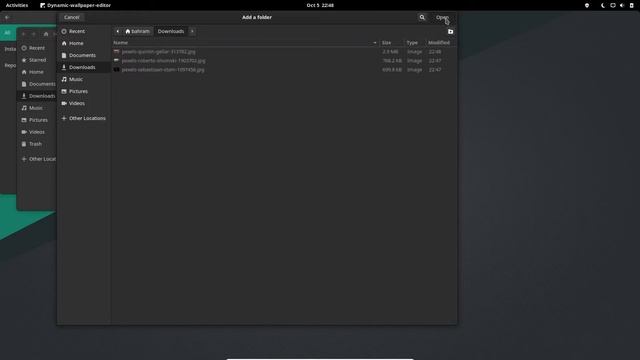Click the Pictures icon in dialog sidebar
The width and height of the screenshot is (640, 360).
[x=64, y=91]
